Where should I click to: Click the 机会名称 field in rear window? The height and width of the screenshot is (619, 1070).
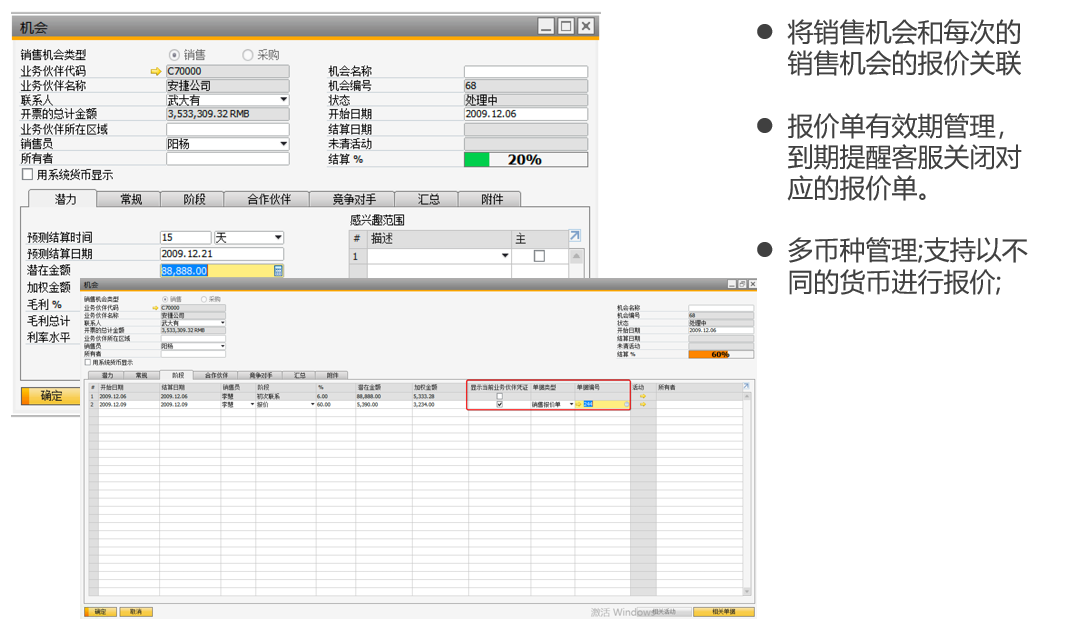coord(525,71)
